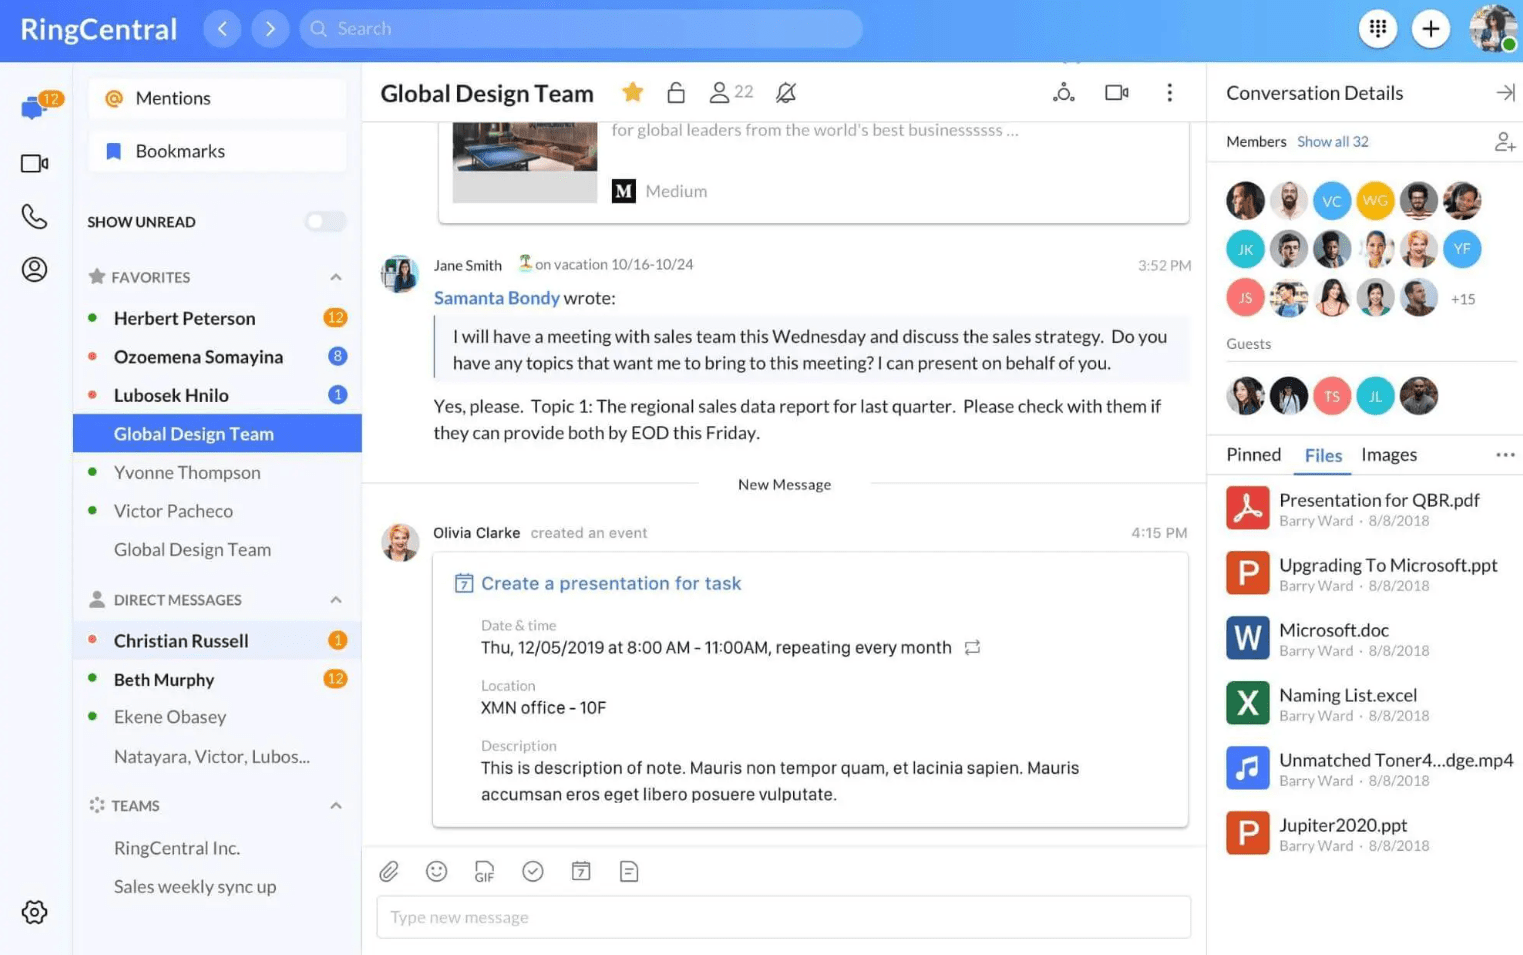Open the Phone dialer icon
The height and width of the screenshot is (955, 1523).
click(34, 215)
